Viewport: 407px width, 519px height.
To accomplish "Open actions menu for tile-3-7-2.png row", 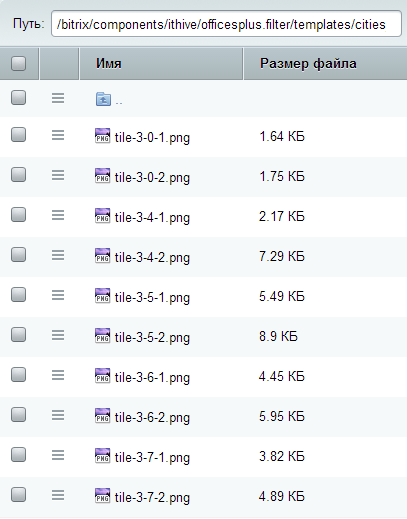I will pyautogui.click(x=58, y=495).
